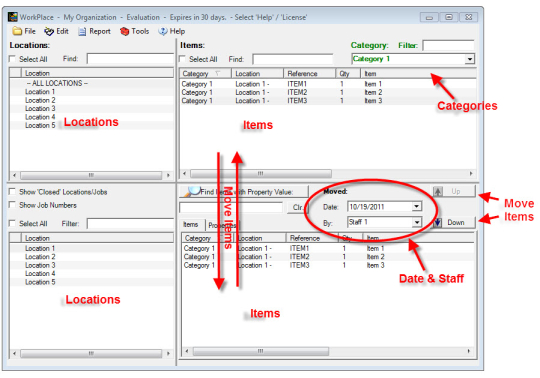Enable Show Job Numbers
Image resolution: width=540 pixels, height=378 pixels.
(12, 205)
